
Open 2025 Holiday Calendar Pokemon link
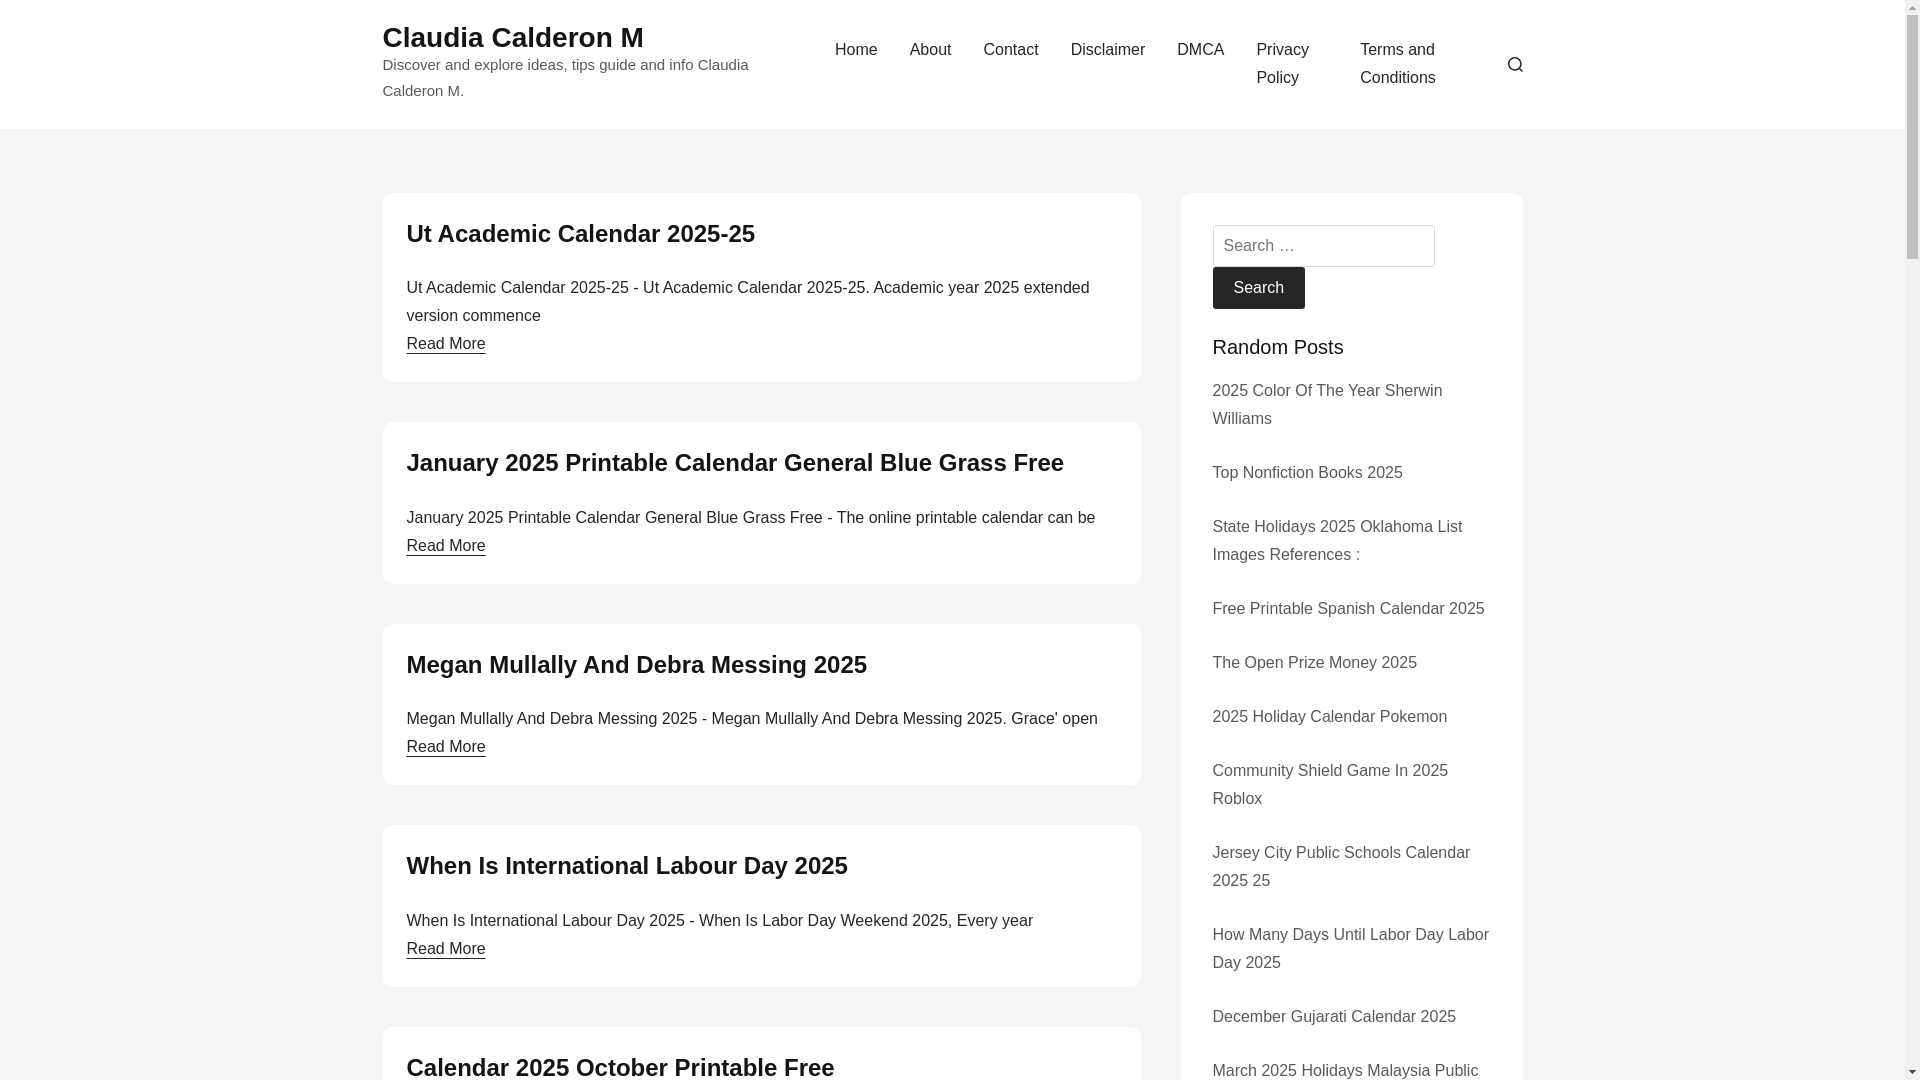[x=1328, y=717]
